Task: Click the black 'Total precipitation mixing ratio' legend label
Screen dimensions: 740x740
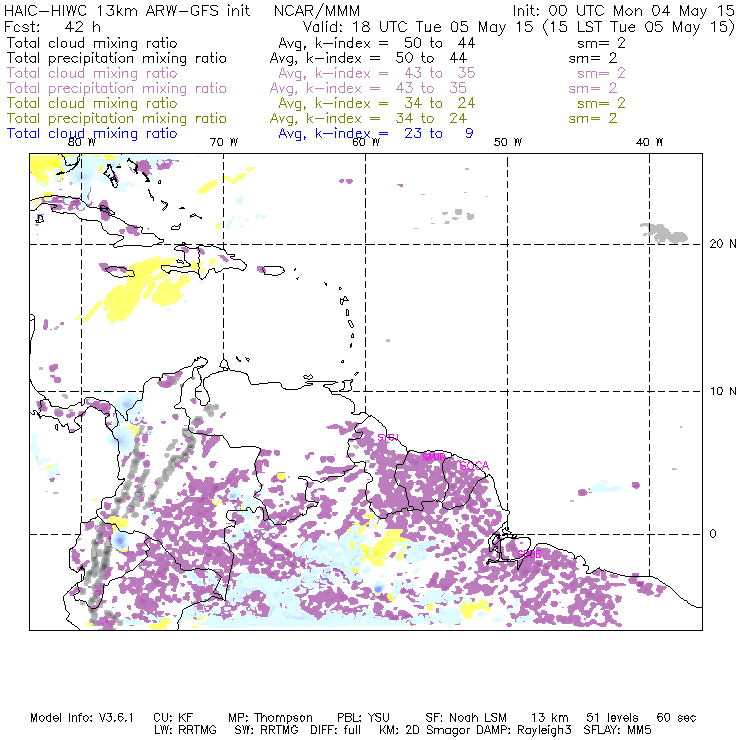Action: click(x=117, y=58)
